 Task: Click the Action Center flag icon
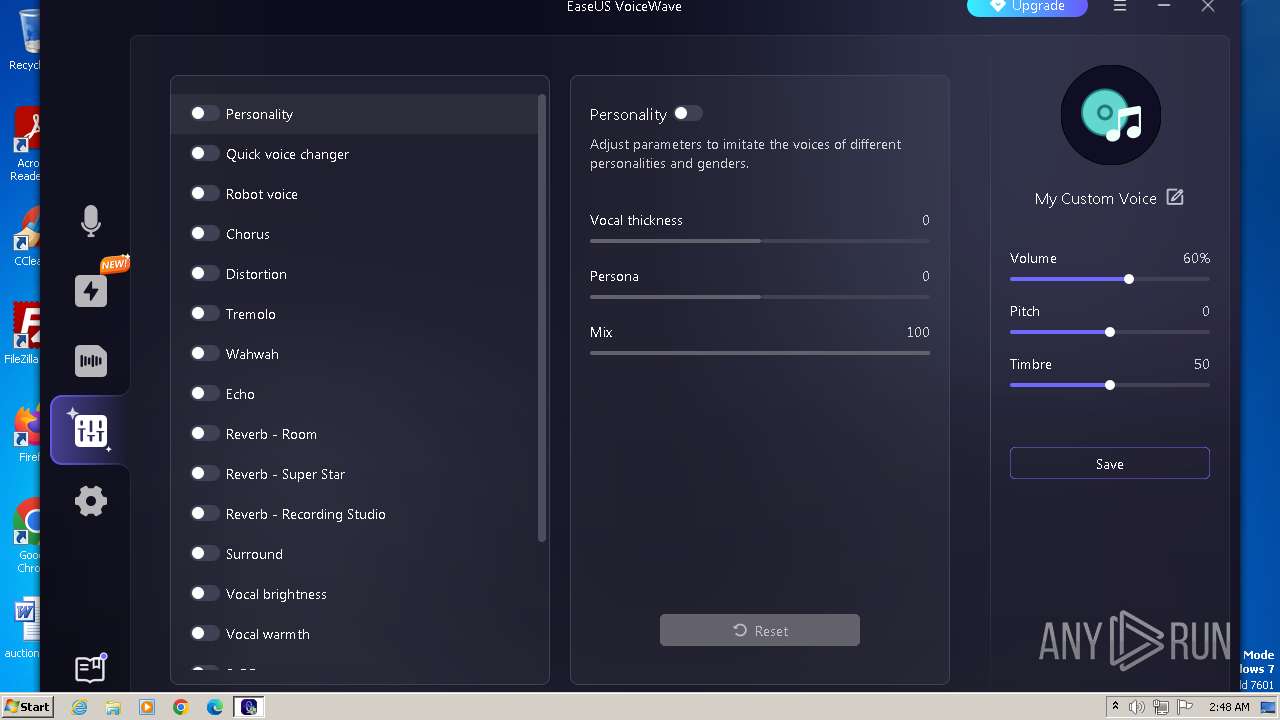(1183, 707)
